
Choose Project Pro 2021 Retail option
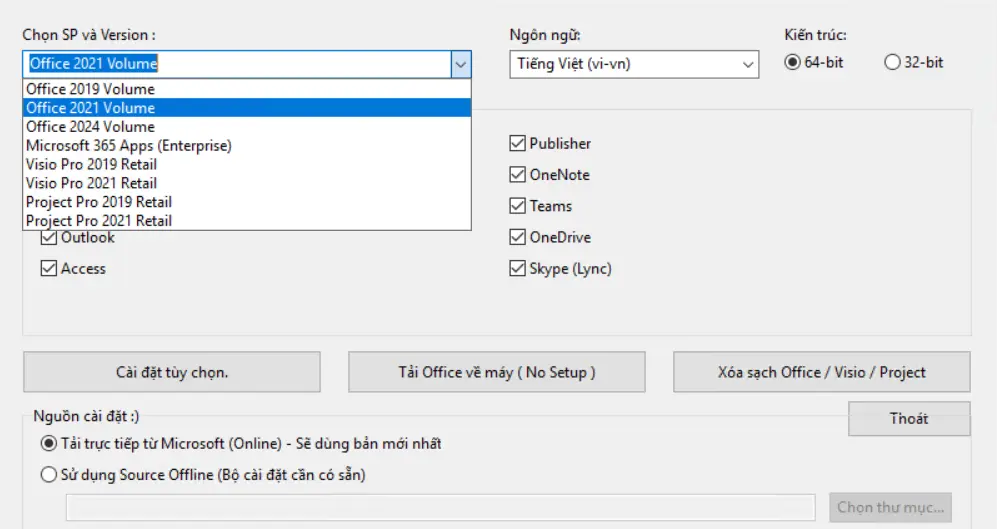tap(98, 221)
